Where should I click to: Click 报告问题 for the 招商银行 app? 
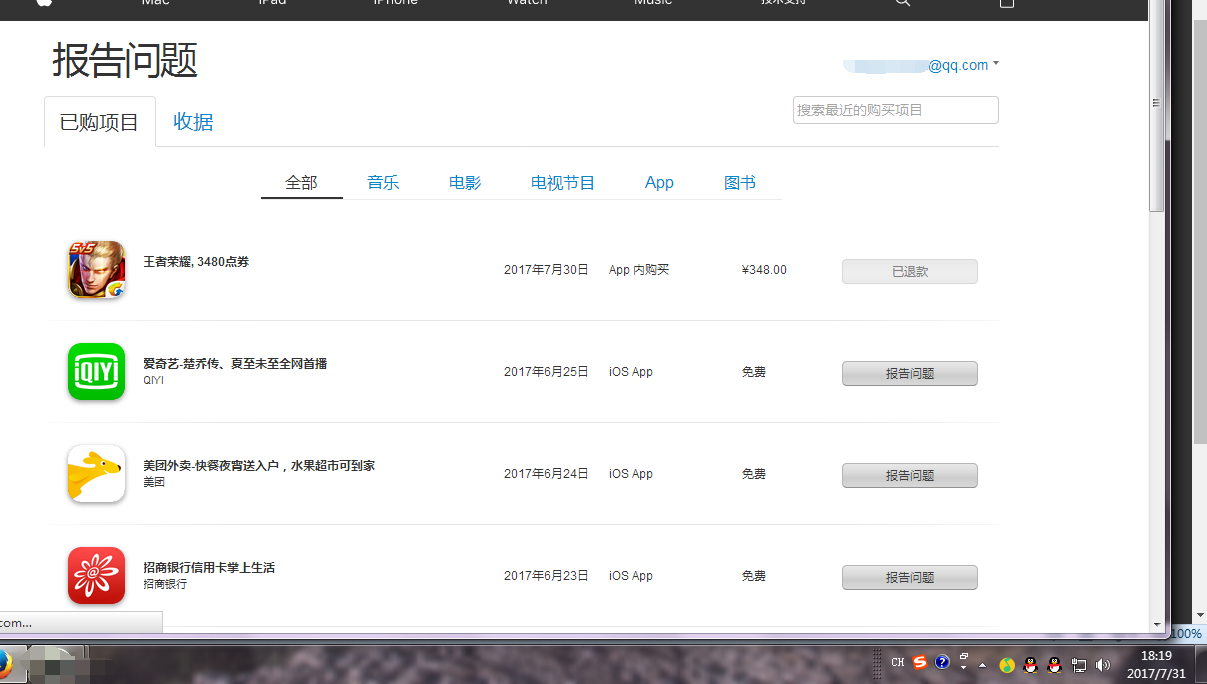click(910, 577)
